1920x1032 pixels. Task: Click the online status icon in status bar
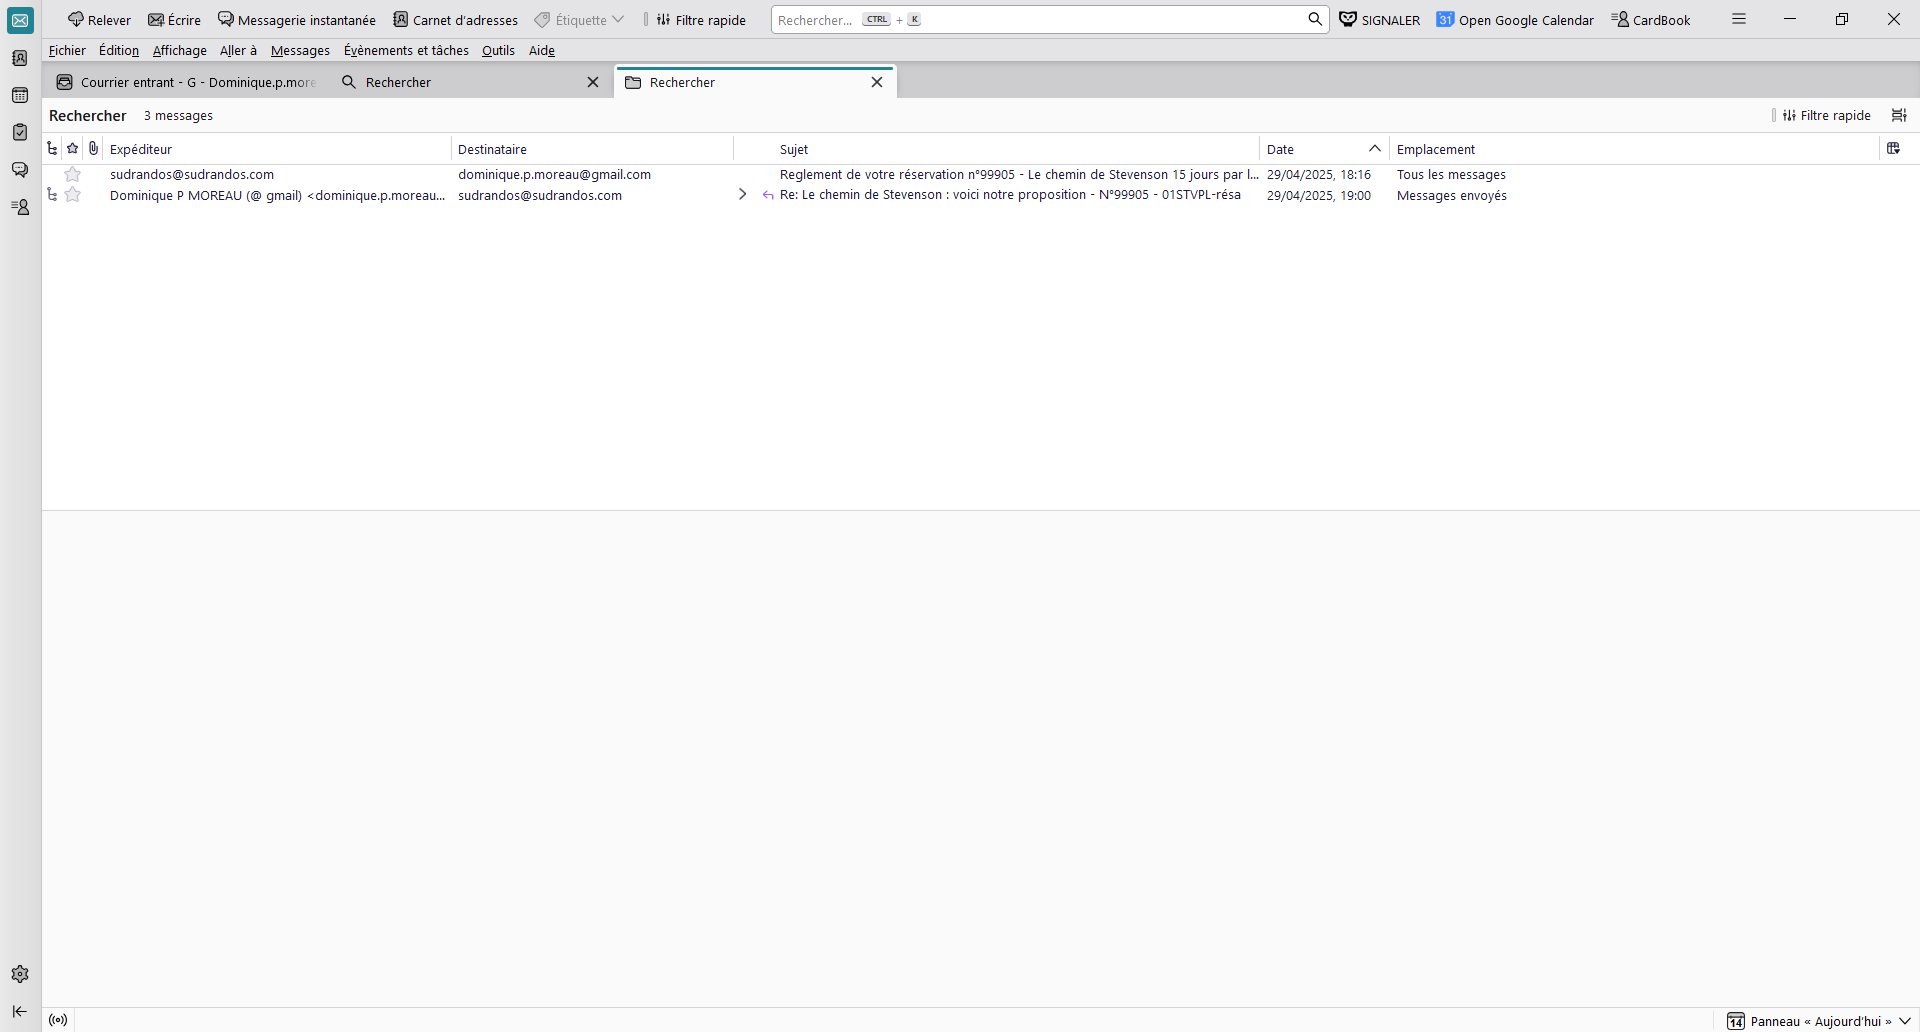(x=58, y=1020)
